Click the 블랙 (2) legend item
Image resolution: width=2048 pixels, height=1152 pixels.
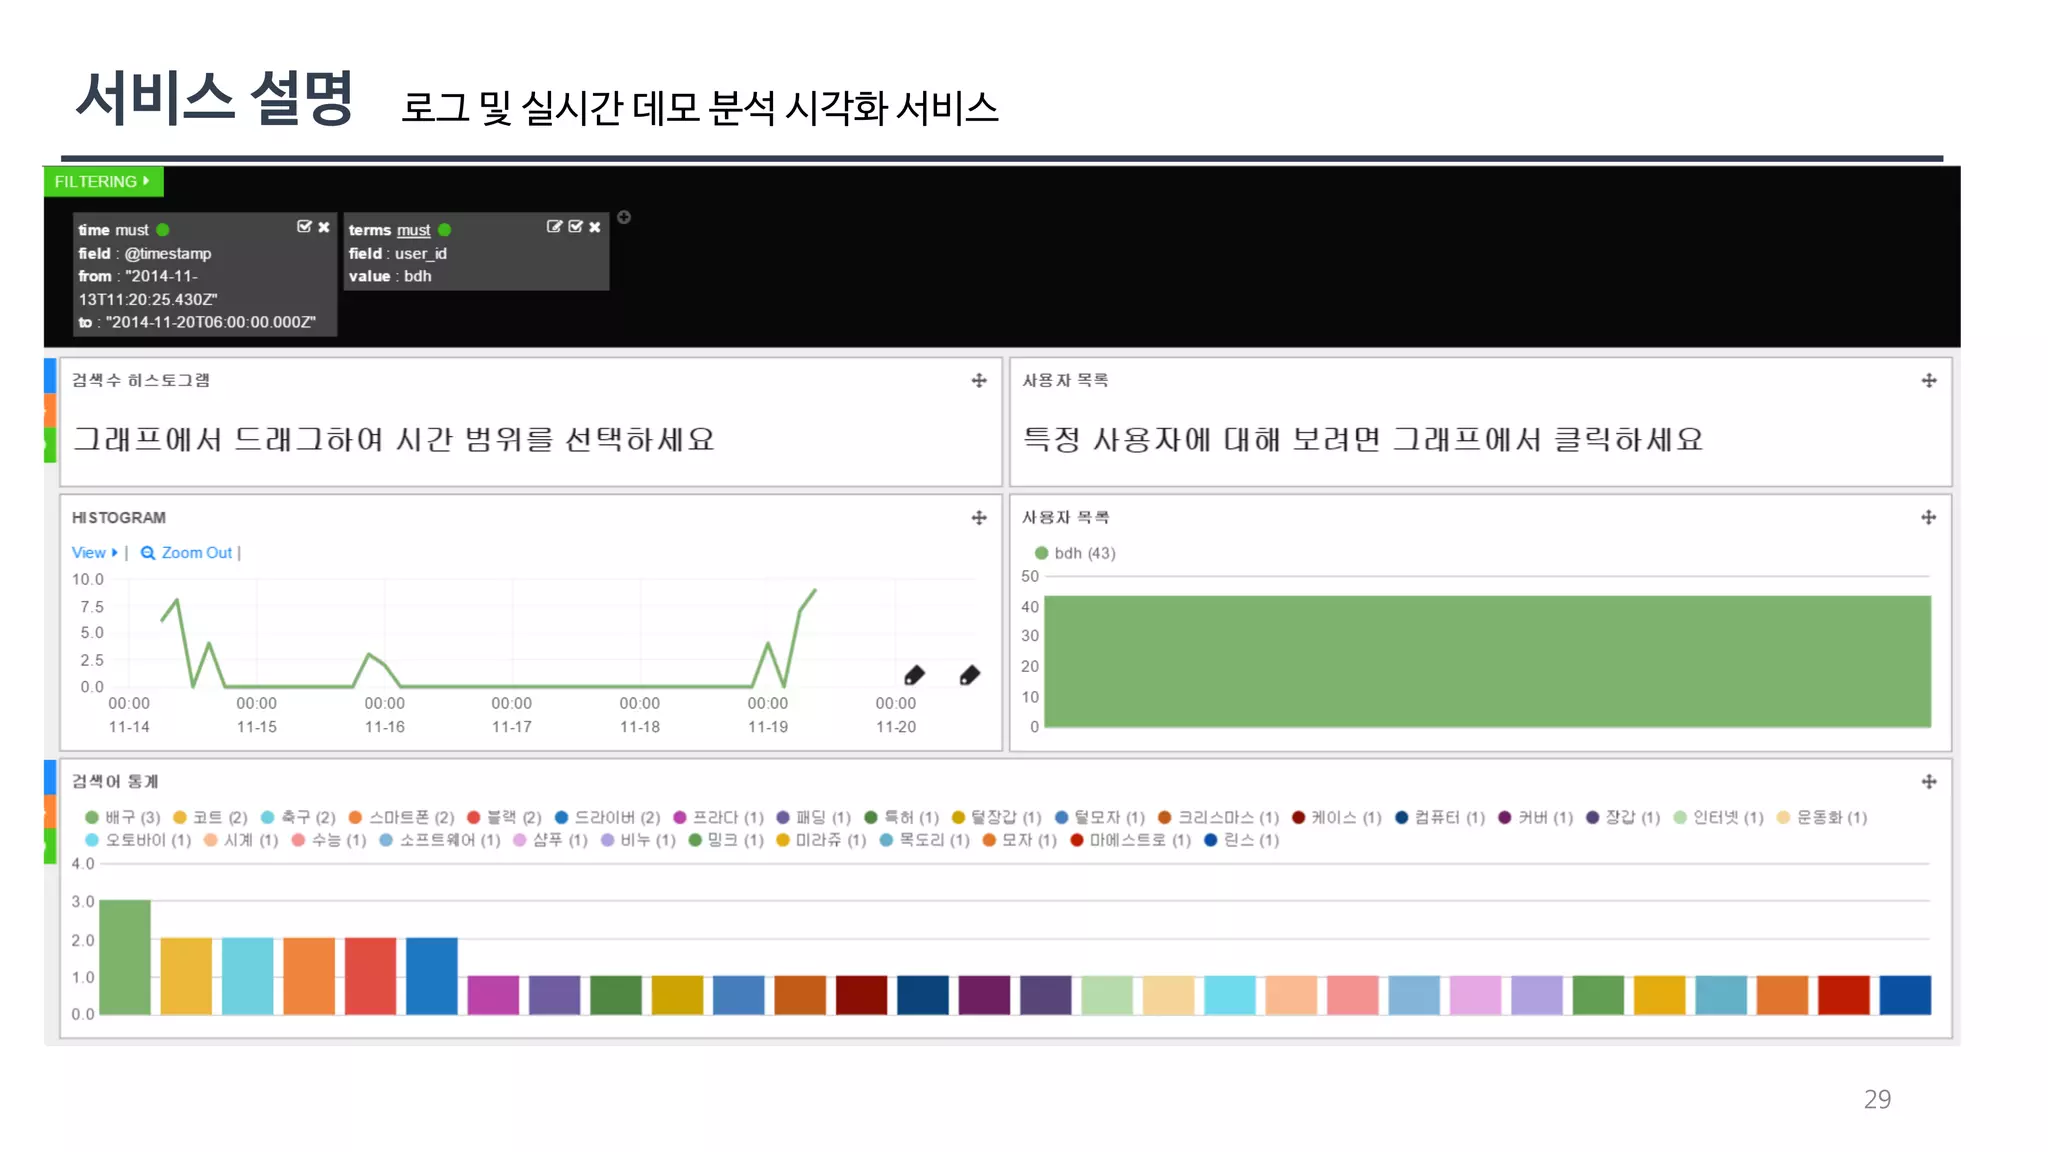(x=504, y=817)
